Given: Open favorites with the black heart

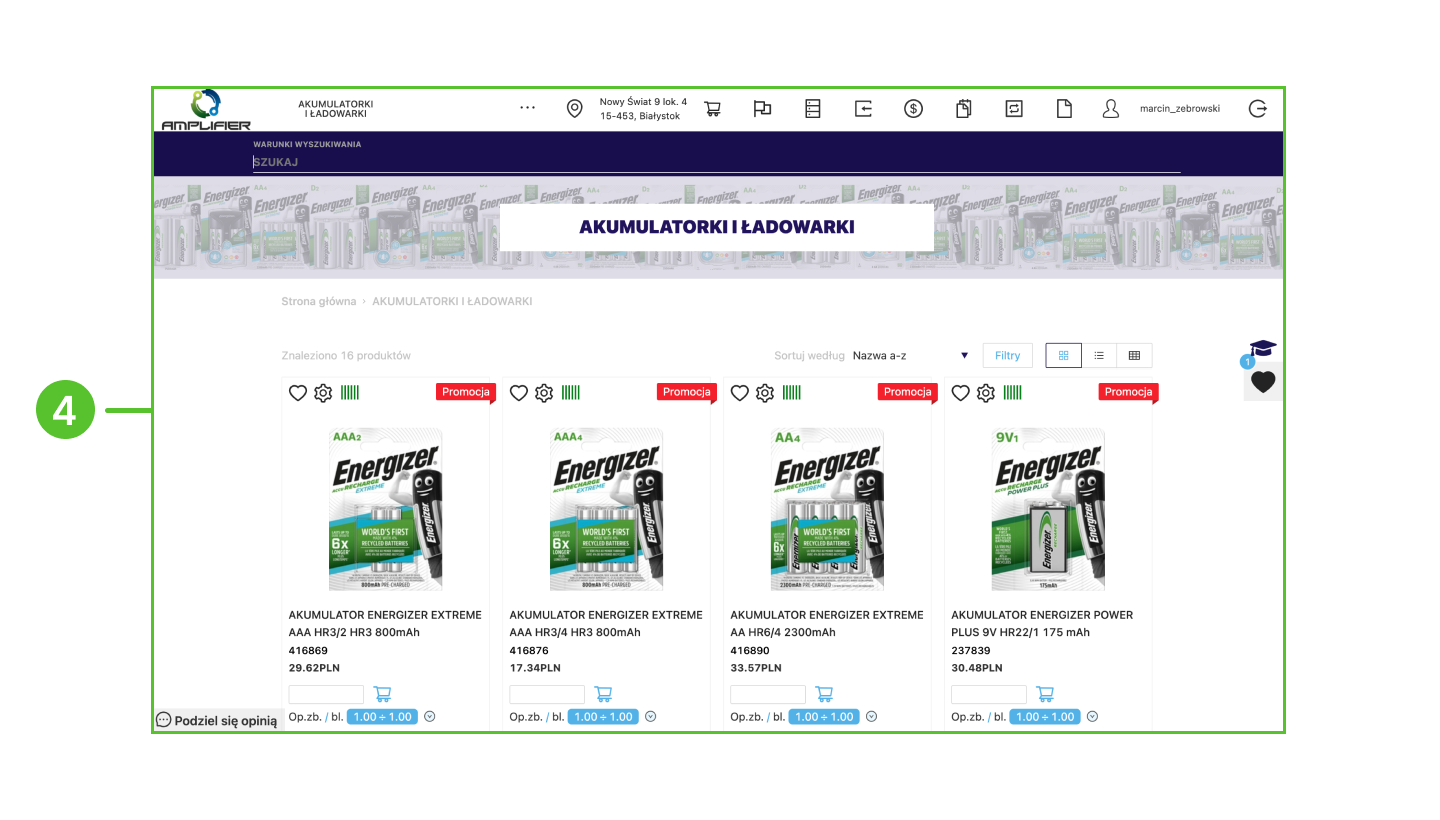Looking at the screenshot, I should pos(1263,382).
